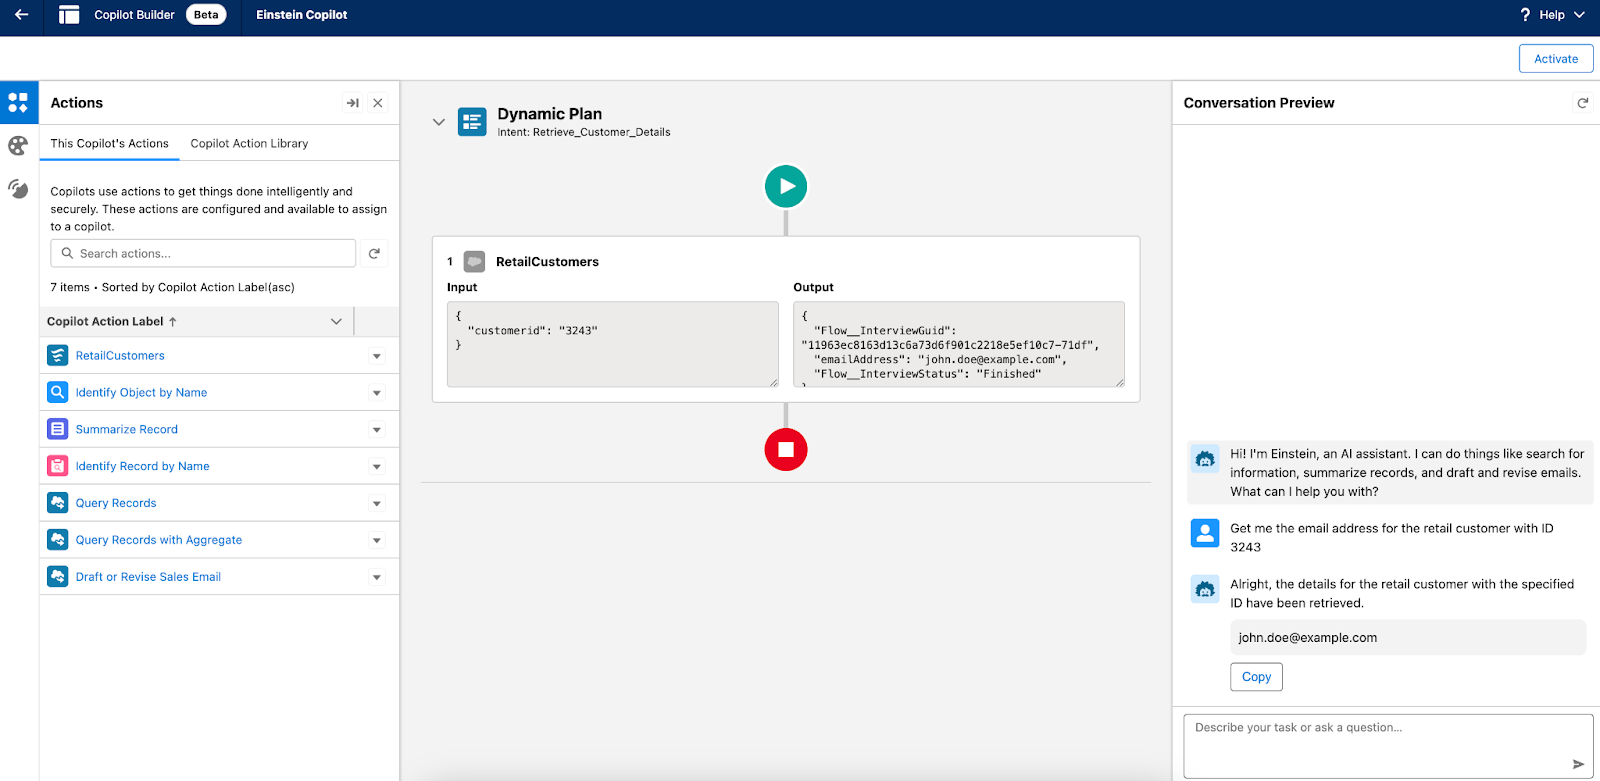The height and width of the screenshot is (781, 1600).
Task: Open Draft or Revise Sales Email row dropdown
Action: 377,577
